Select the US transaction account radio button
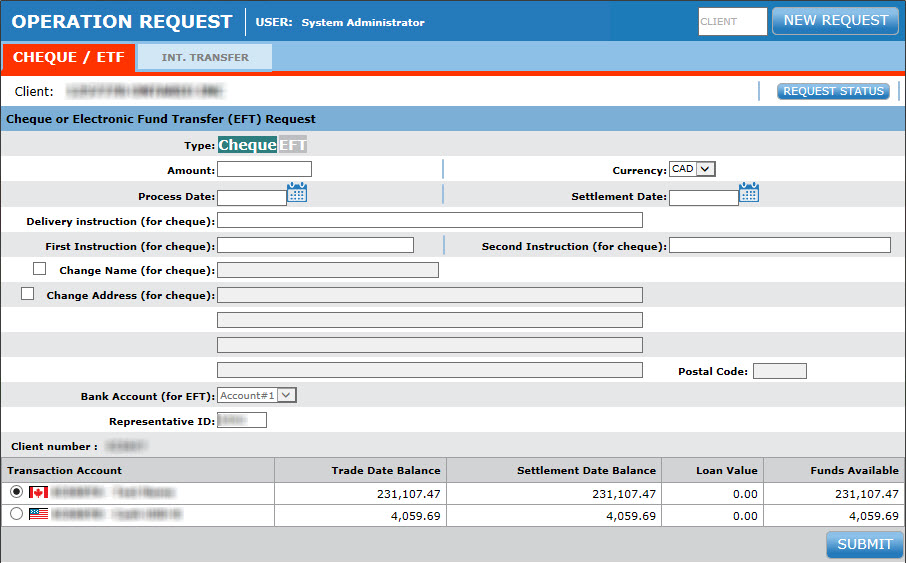 [x=16, y=515]
